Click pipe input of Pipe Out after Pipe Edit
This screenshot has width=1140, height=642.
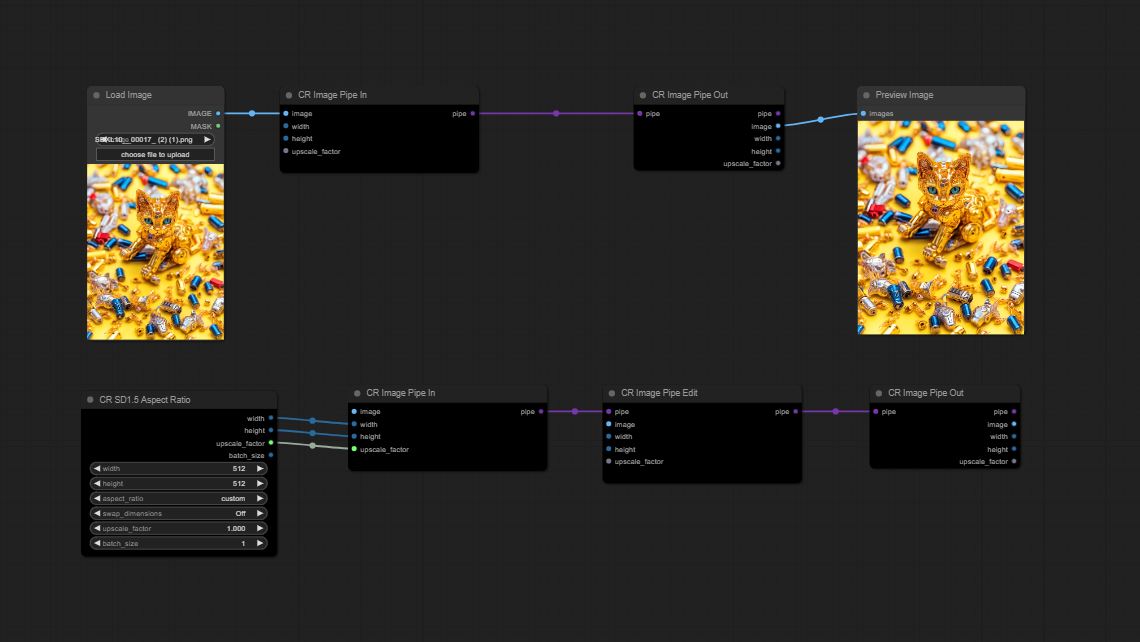click(x=876, y=412)
